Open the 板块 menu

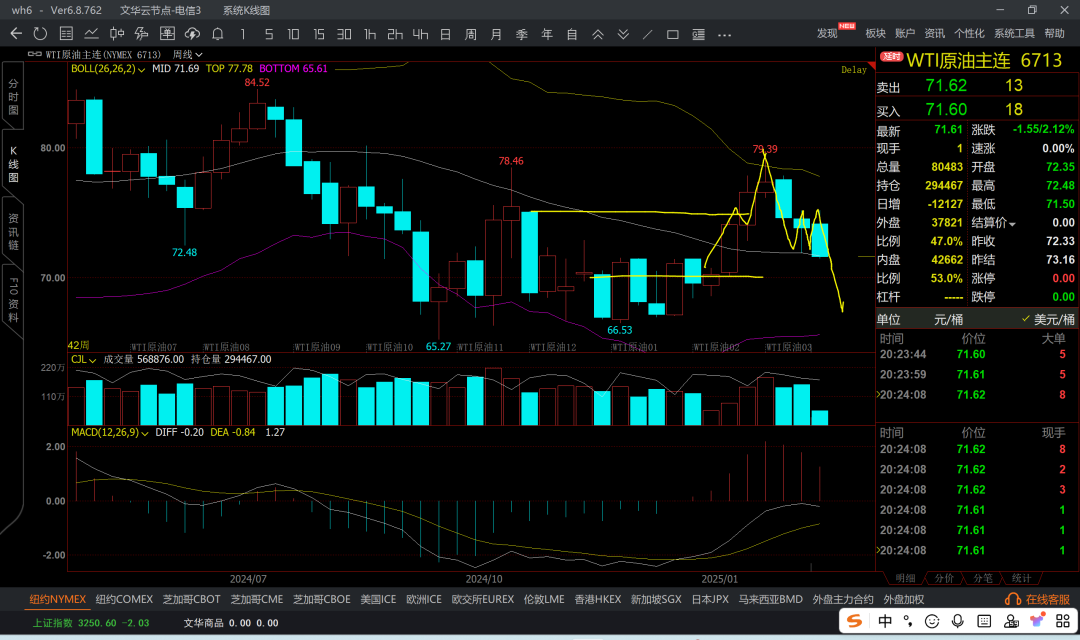click(875, 33)
